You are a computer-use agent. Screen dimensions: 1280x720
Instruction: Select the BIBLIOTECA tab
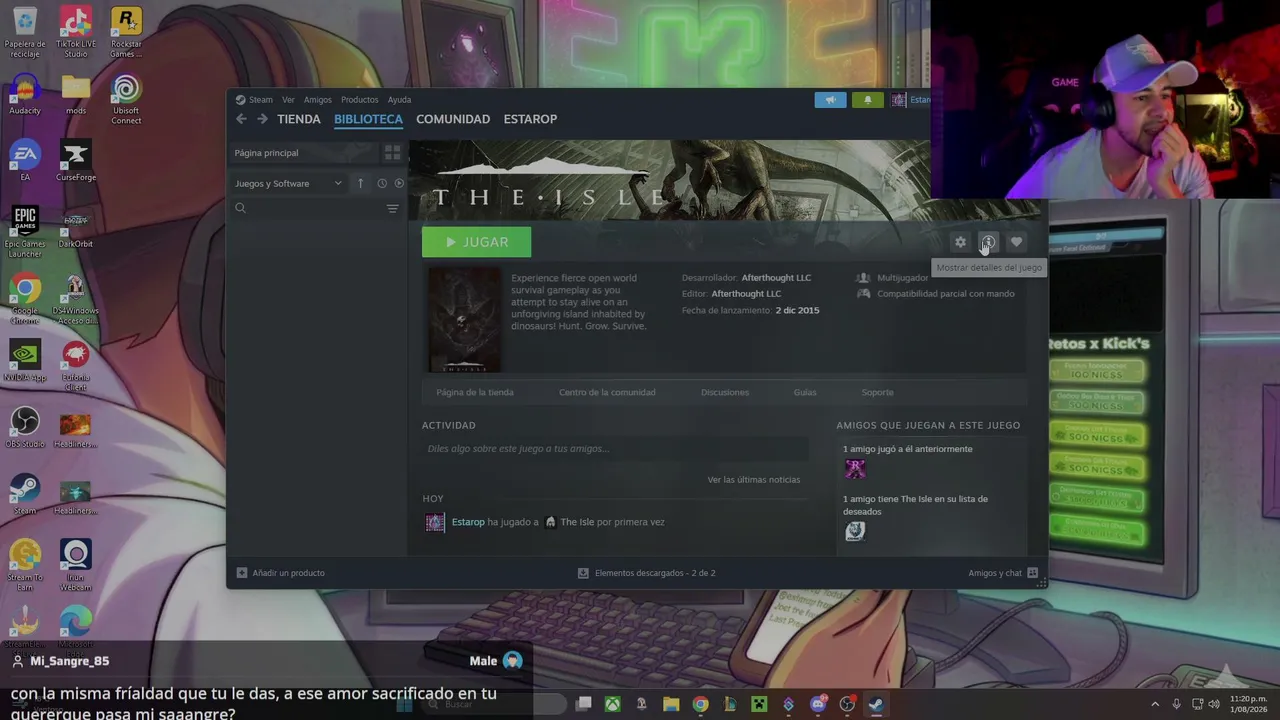pos(368,119)
